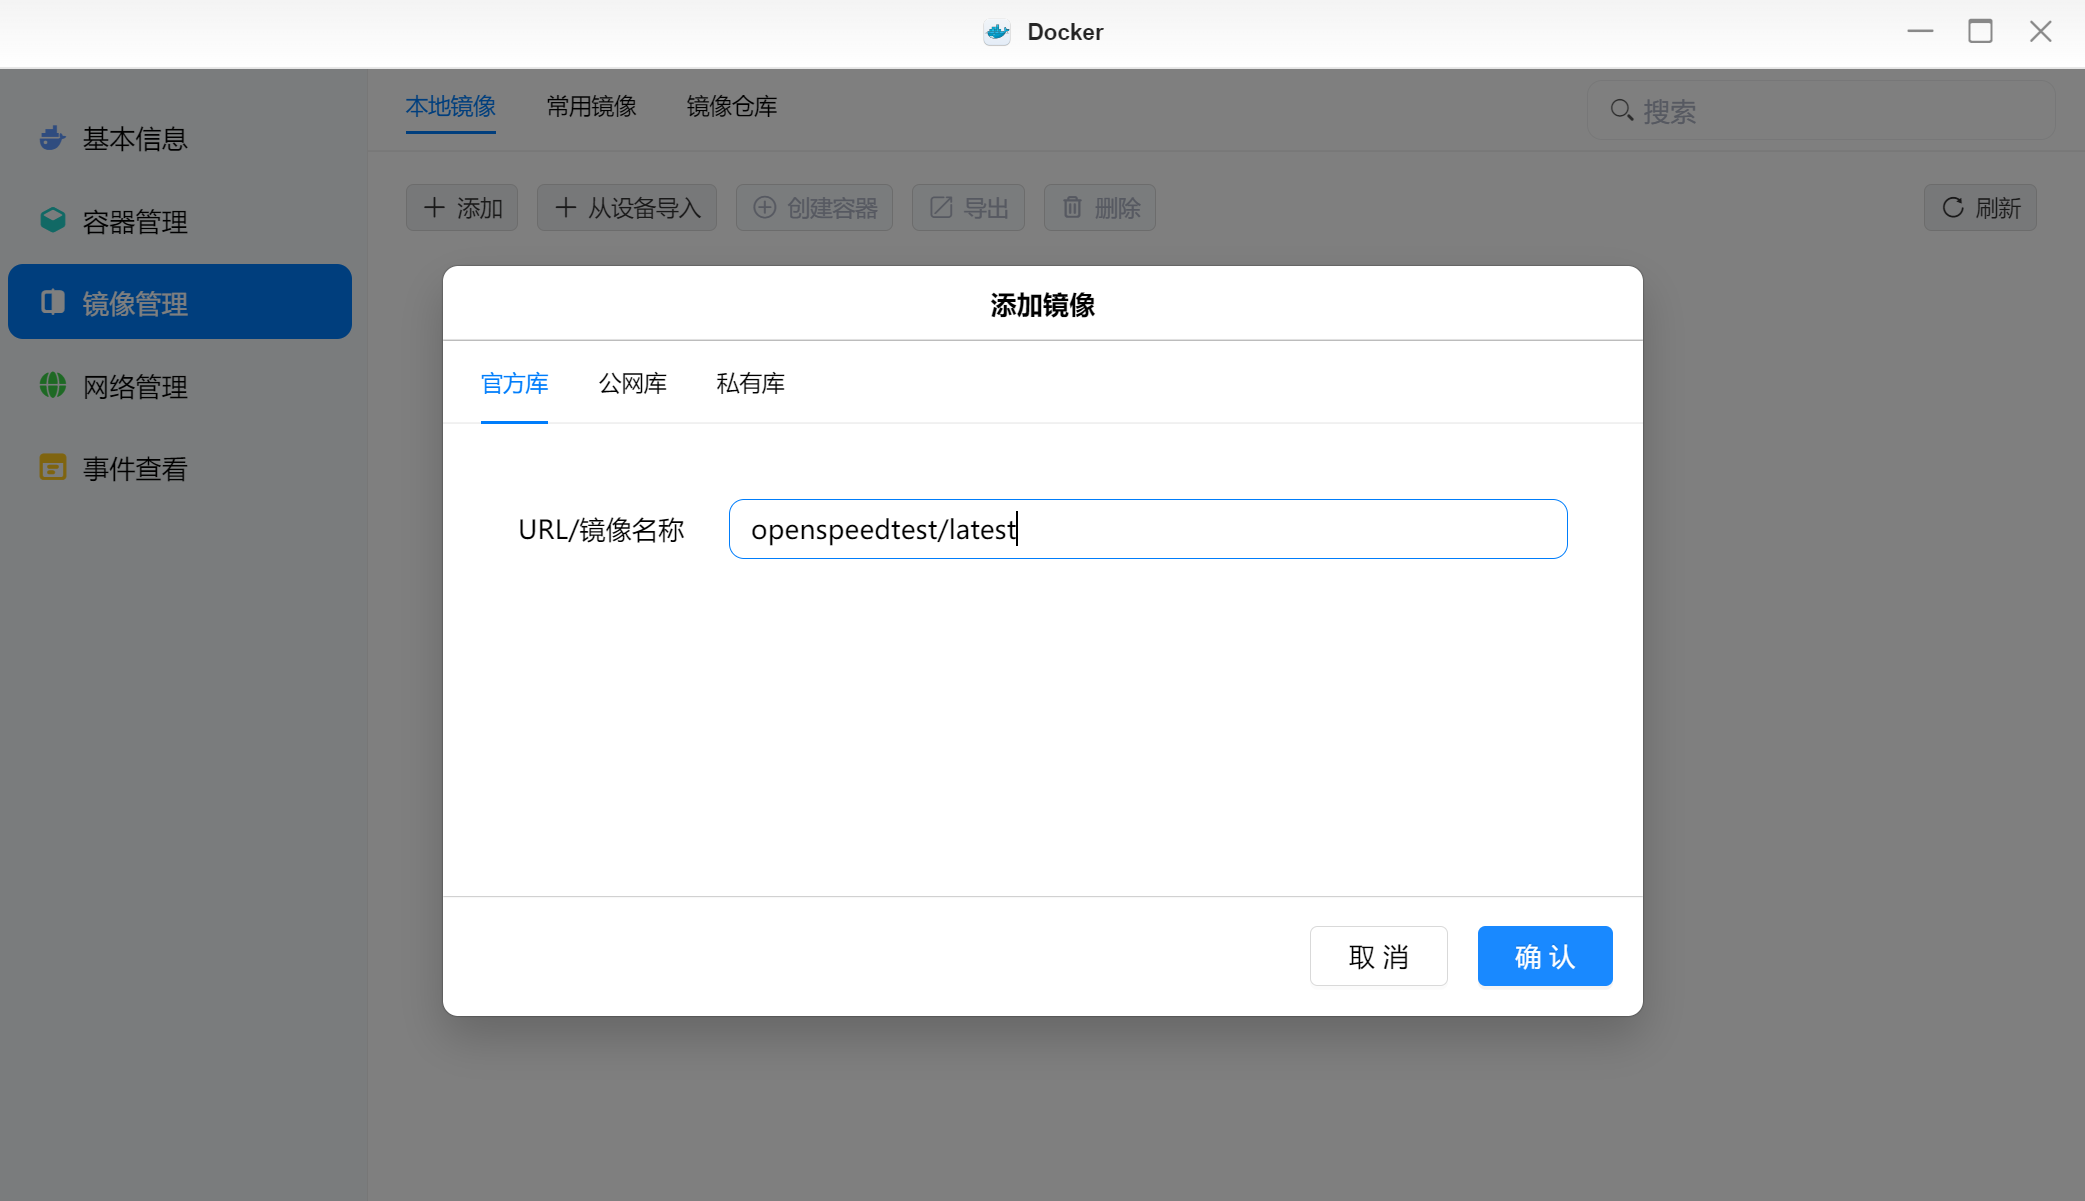Focus the URL/镜像名称 input field

pyautogui.click(x=1147, y=529)
